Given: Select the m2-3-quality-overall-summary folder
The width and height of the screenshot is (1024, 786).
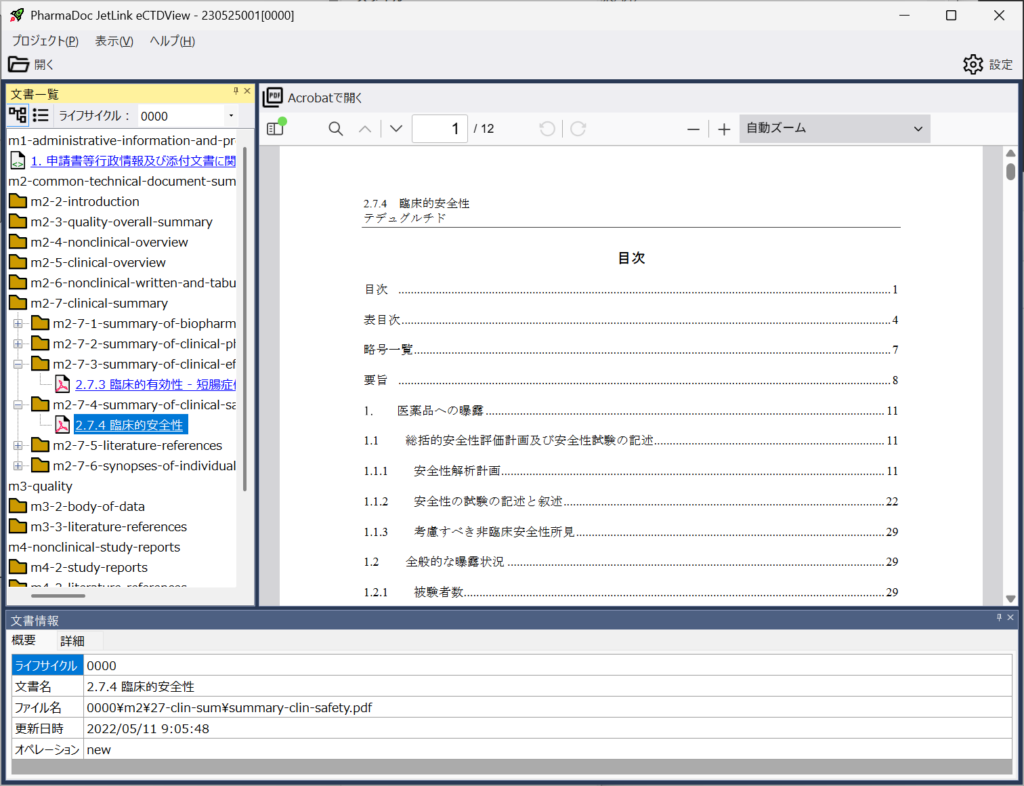Looking at the screenshot, I should pos(121,222).
